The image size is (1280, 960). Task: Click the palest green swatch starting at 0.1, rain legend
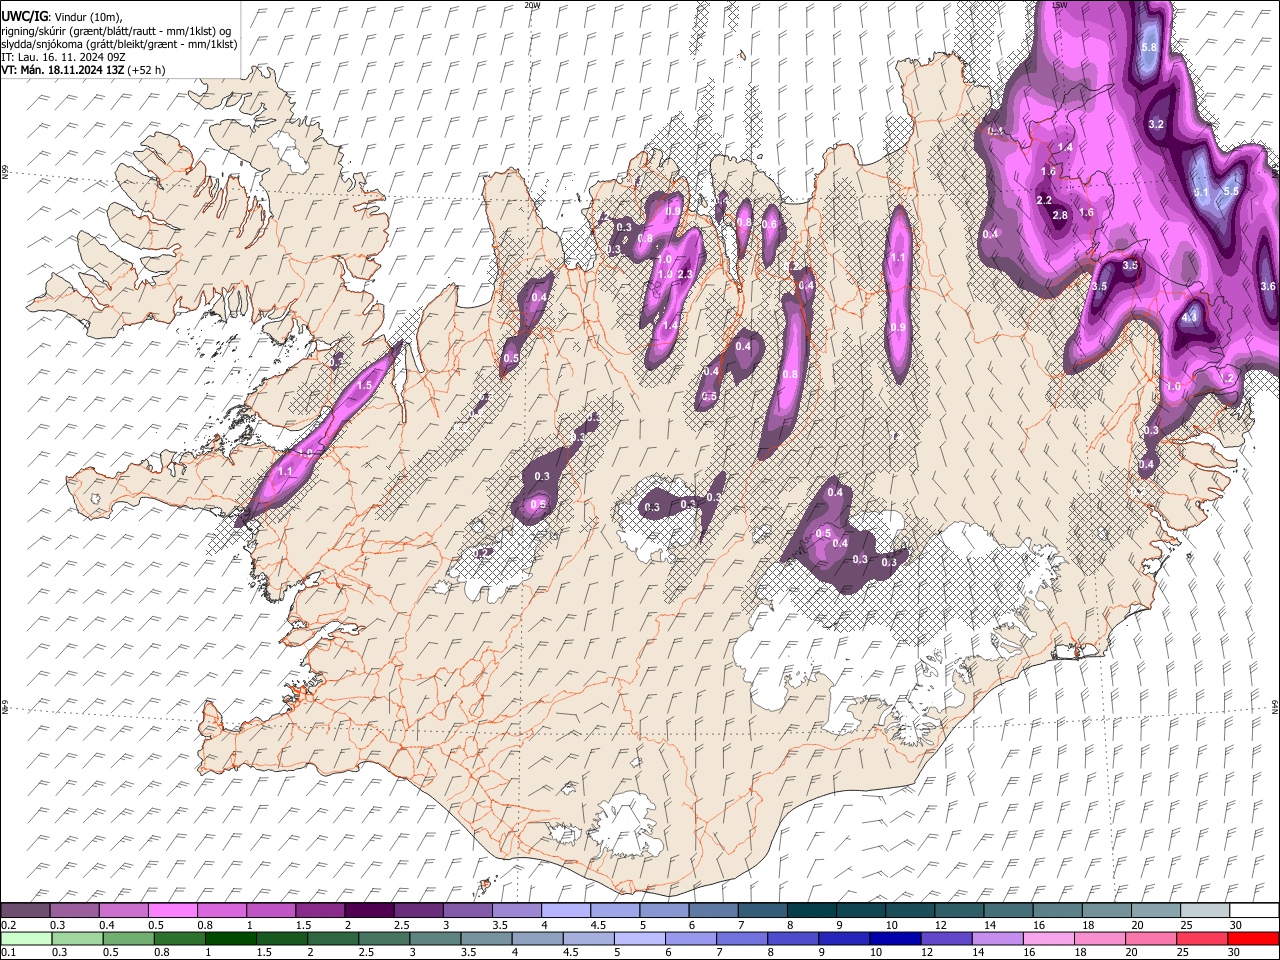25,938
